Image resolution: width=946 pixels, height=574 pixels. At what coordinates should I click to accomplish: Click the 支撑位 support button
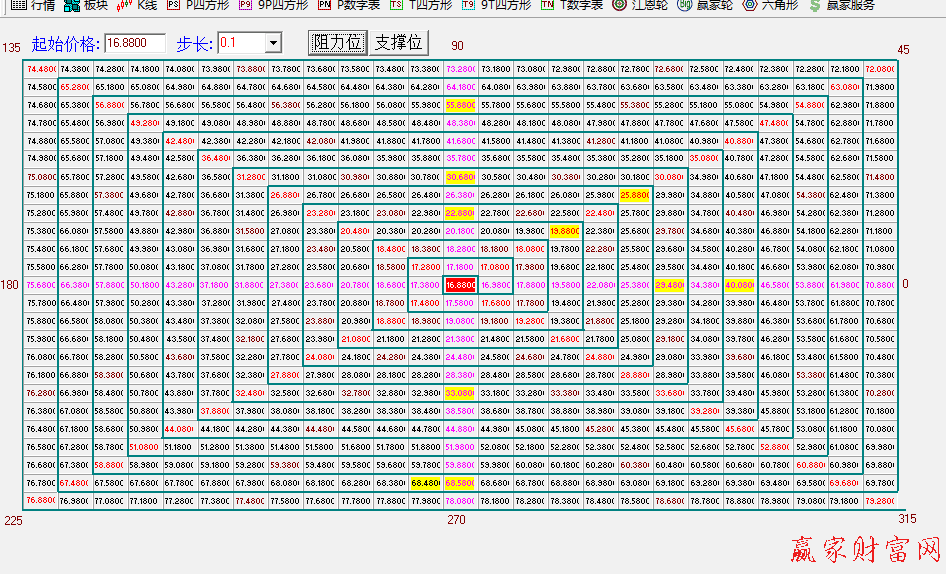click(398, 43)
